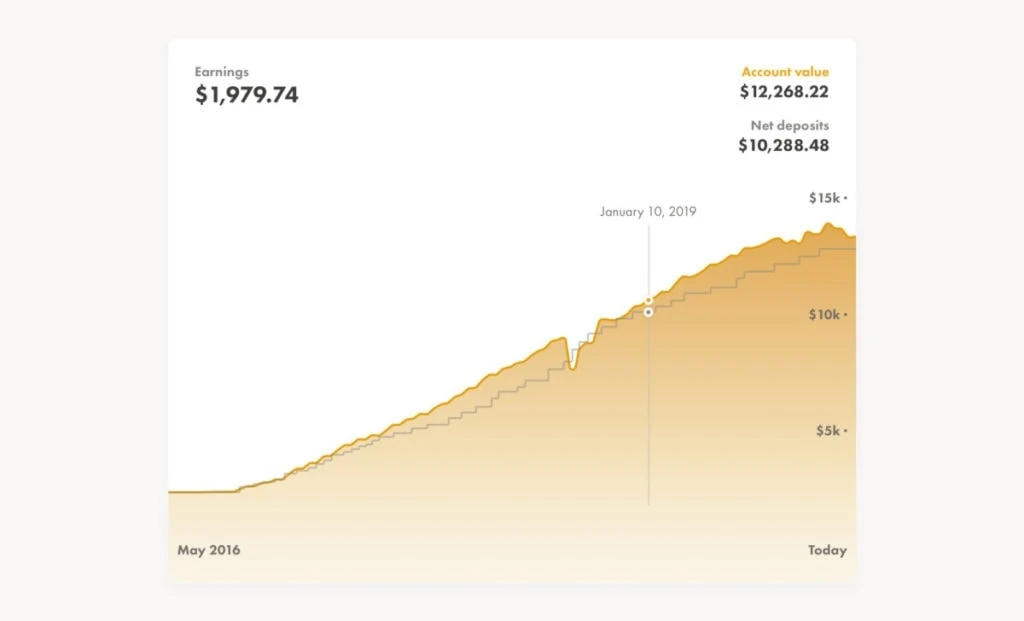
Task: Jump to the Today end label
Action: click(827, 550)
